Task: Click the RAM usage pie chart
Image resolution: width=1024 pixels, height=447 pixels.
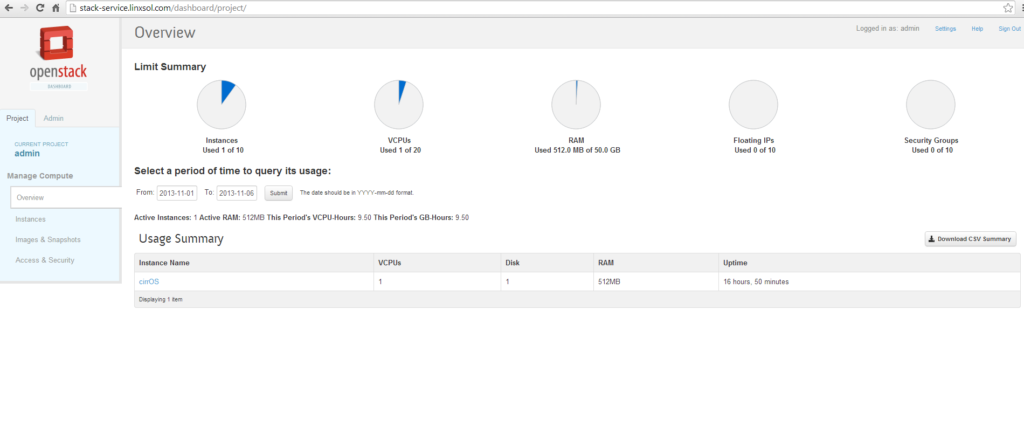Action: [x=576, y=105]
